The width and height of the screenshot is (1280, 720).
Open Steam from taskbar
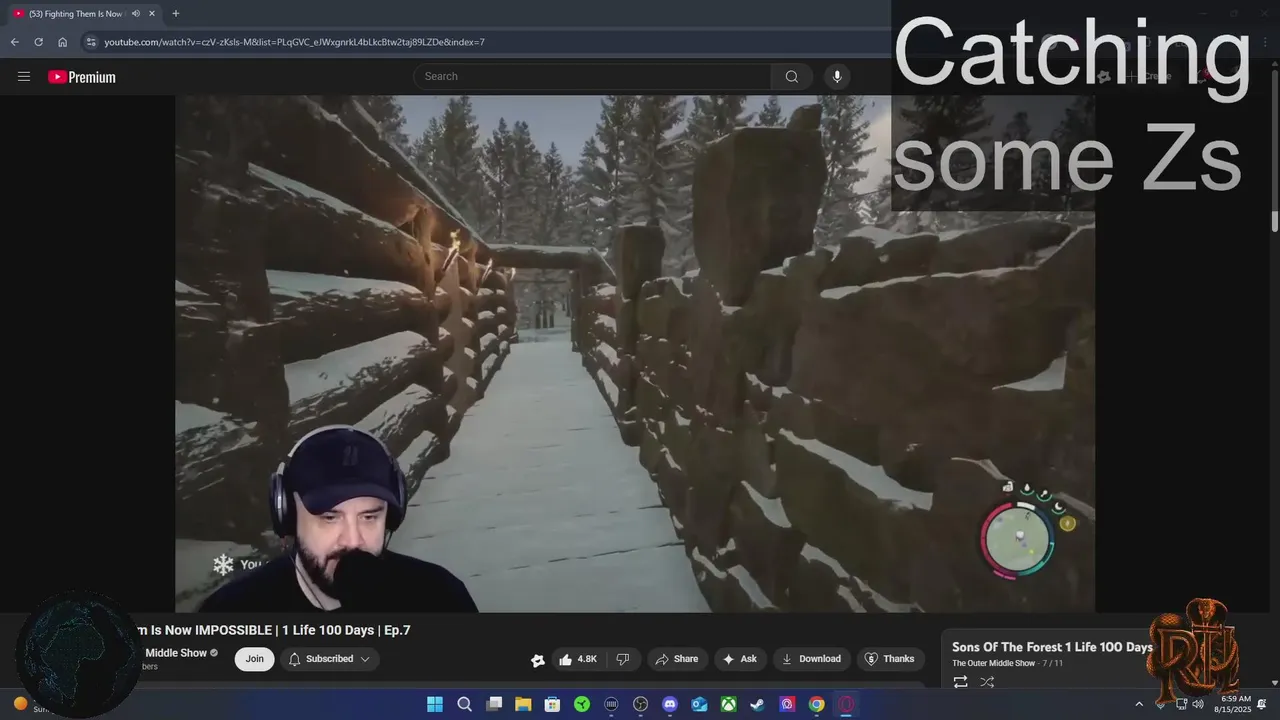pos(758,704)
